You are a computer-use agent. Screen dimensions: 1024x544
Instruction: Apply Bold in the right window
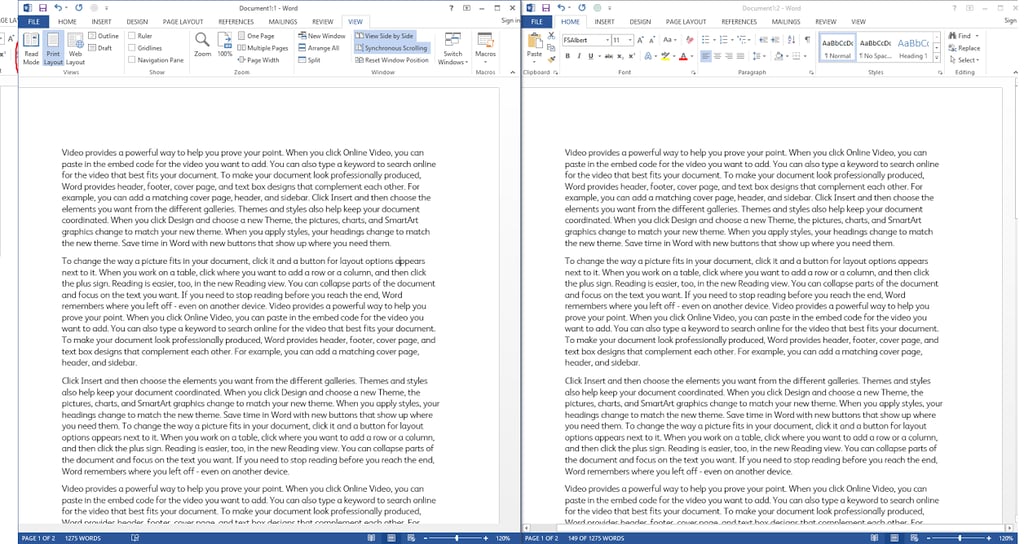tap(568, 57)
